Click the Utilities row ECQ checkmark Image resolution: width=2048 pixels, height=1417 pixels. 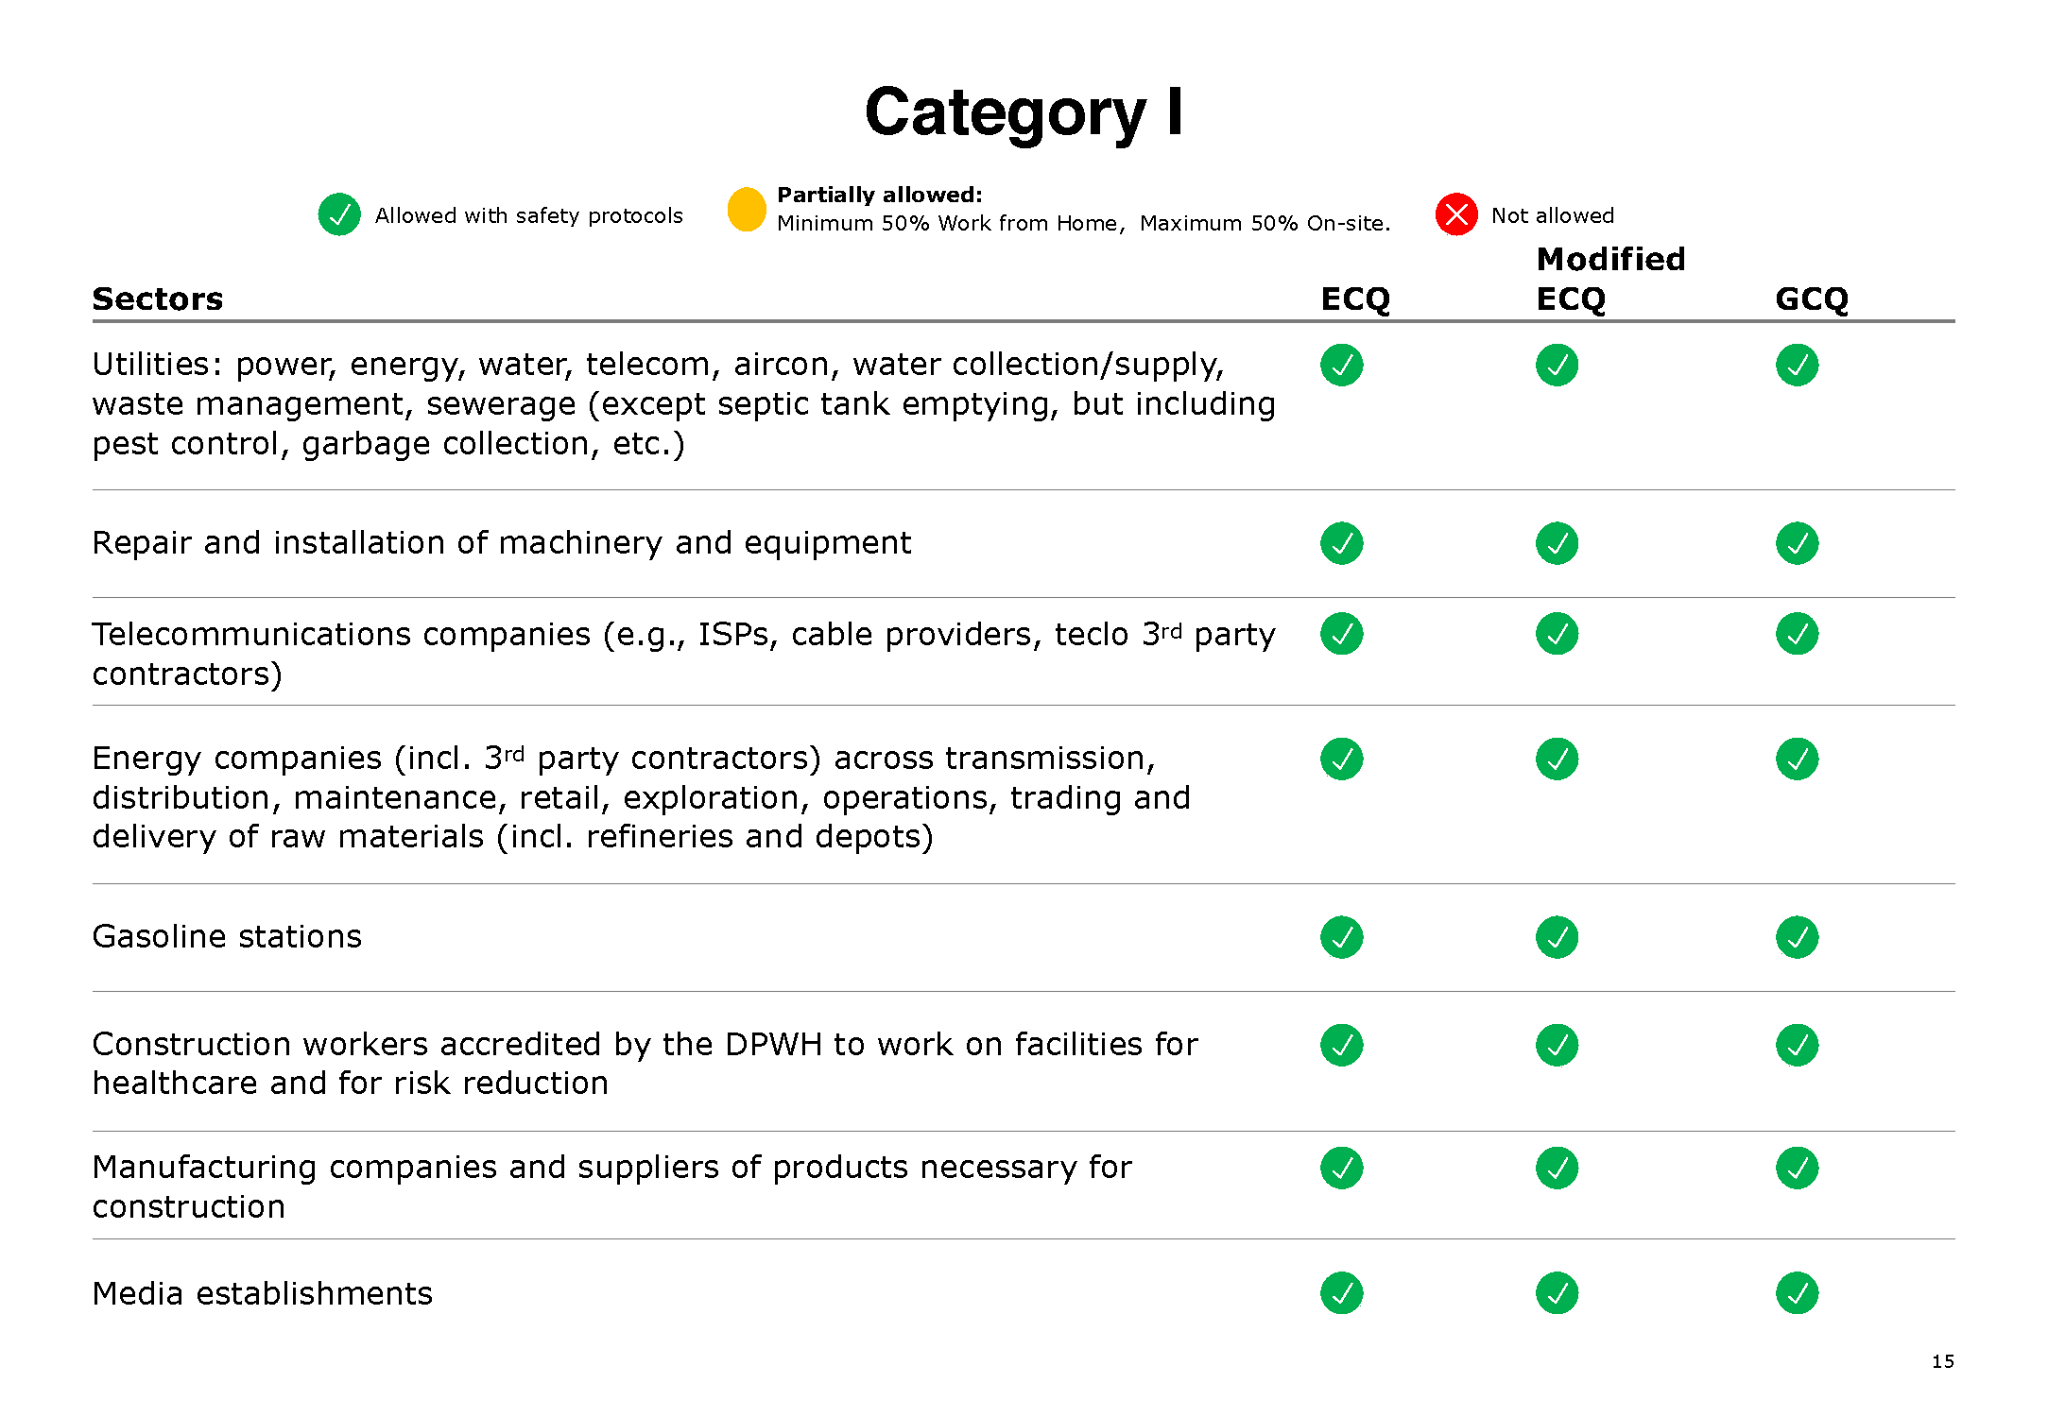click(x=1341, y=365)
